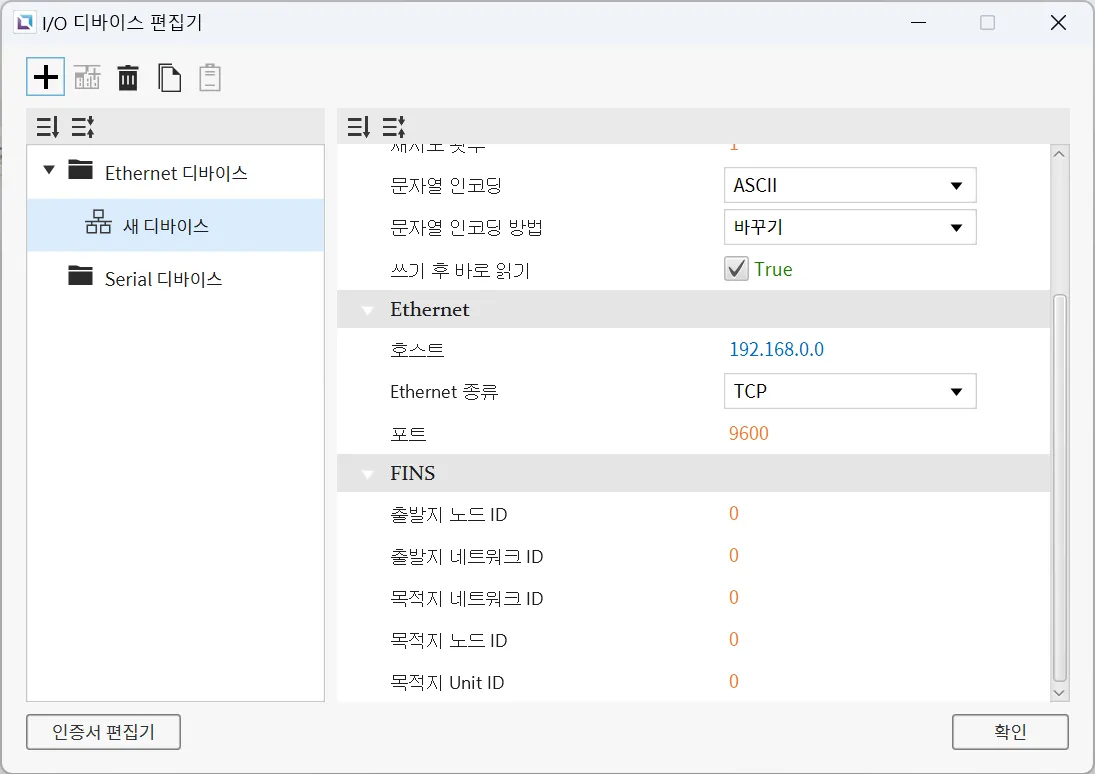Open the 문자열 인코딩 ASCII dropdown

[x=849, y=186]
